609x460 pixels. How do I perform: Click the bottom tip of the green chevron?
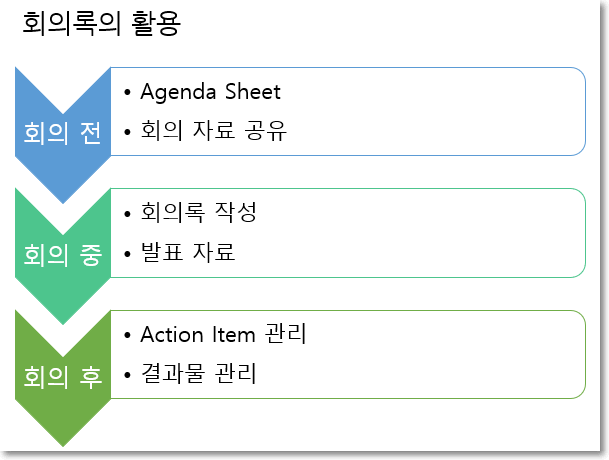pos(63,442)
